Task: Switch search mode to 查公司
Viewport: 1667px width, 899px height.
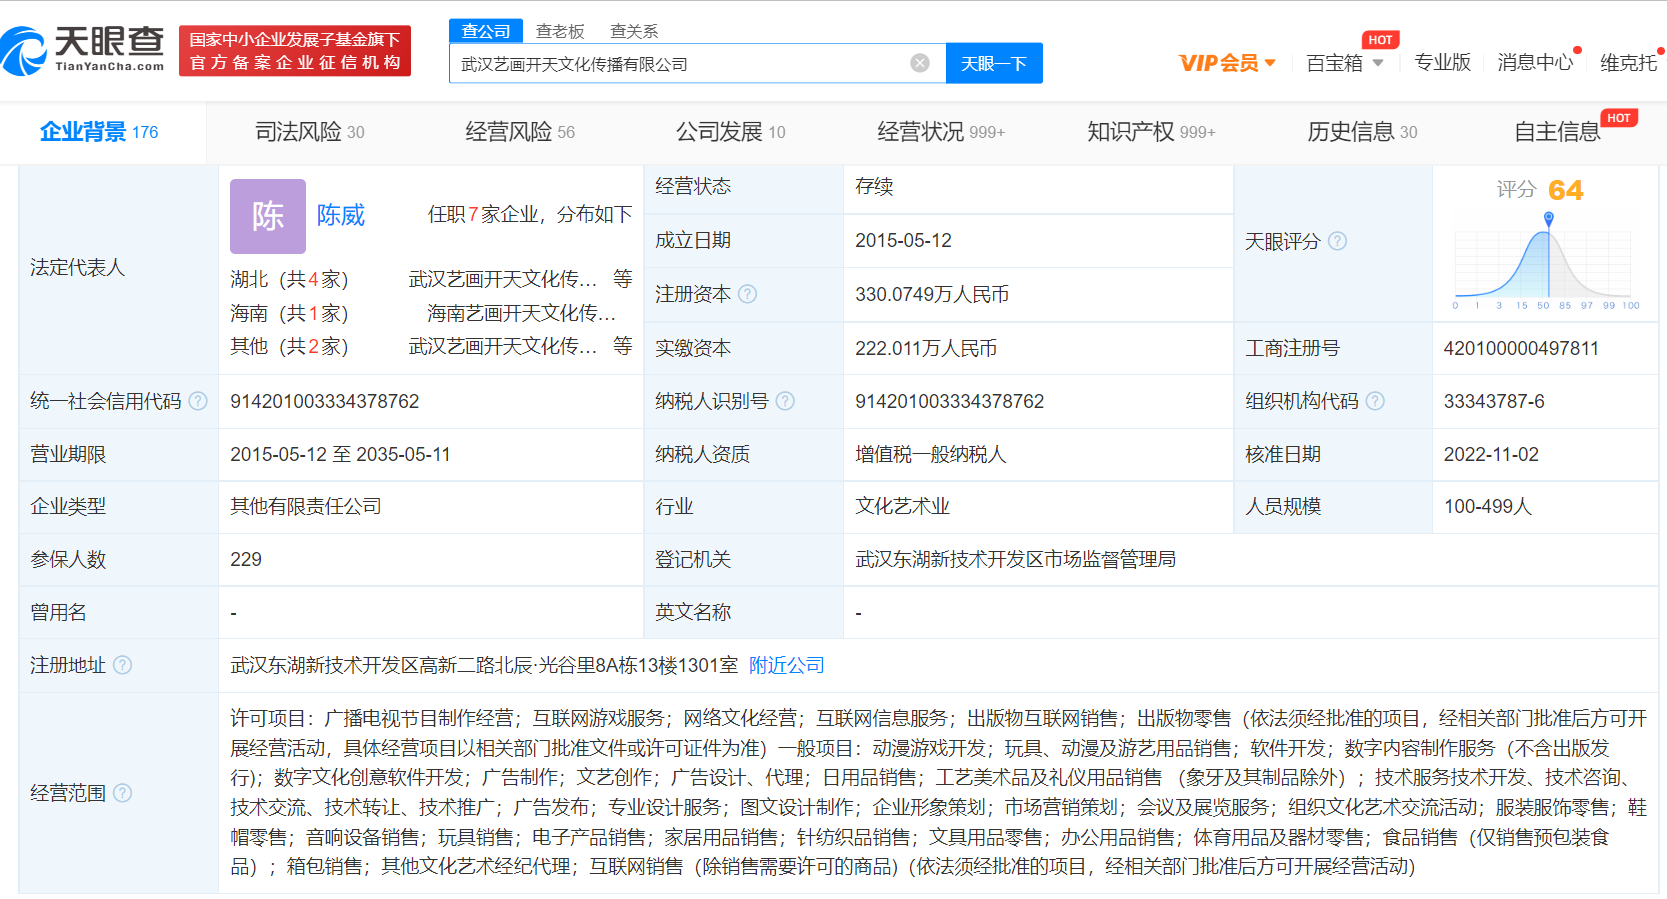Action: click(486, 31)
